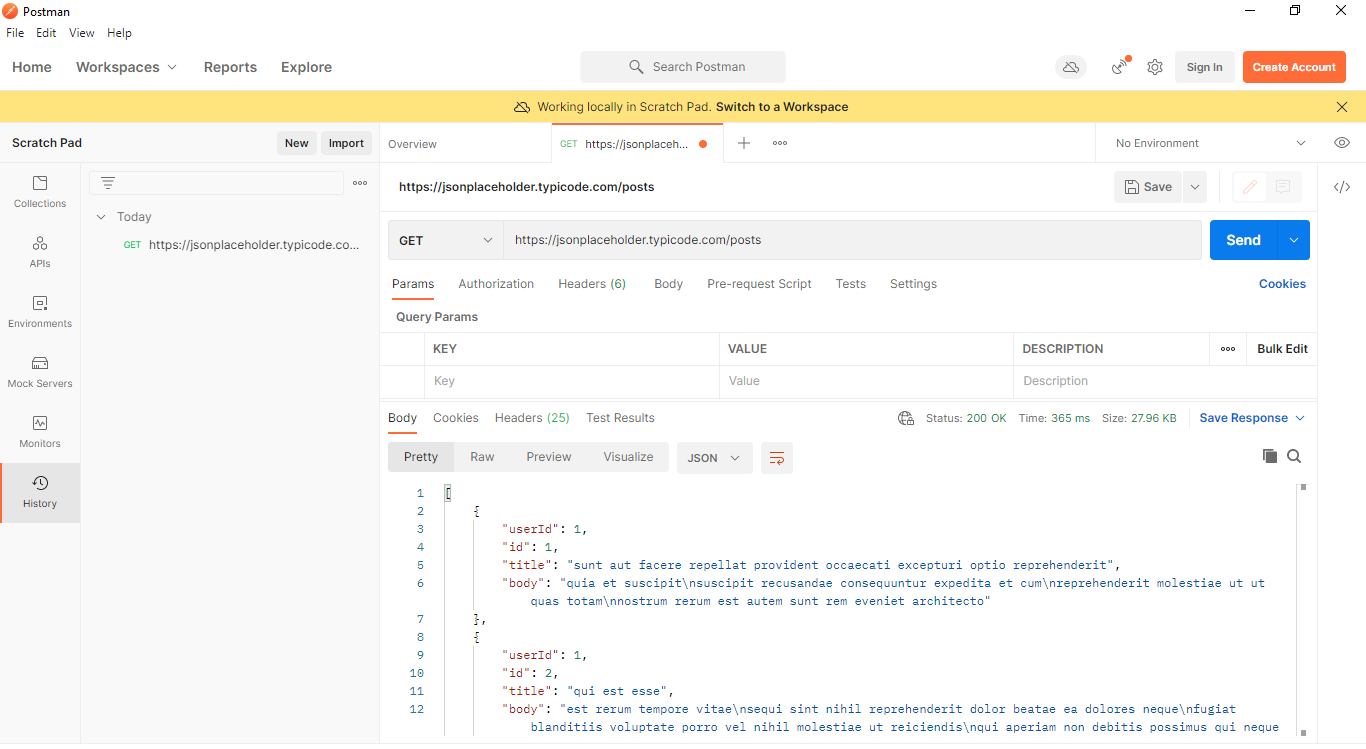Open the Save options dropdown arrow
The image size is (1366, 749).
(x=1195, y=187)
